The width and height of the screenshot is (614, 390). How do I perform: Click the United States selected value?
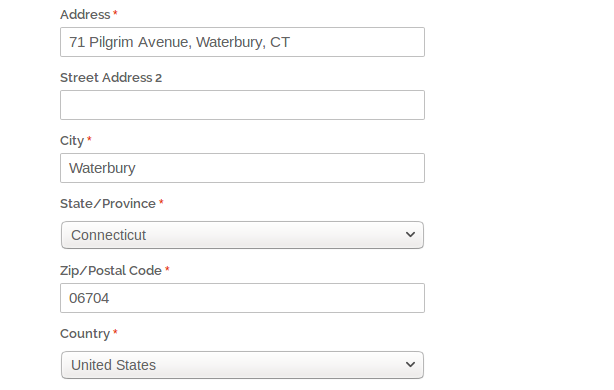[113, 365]
